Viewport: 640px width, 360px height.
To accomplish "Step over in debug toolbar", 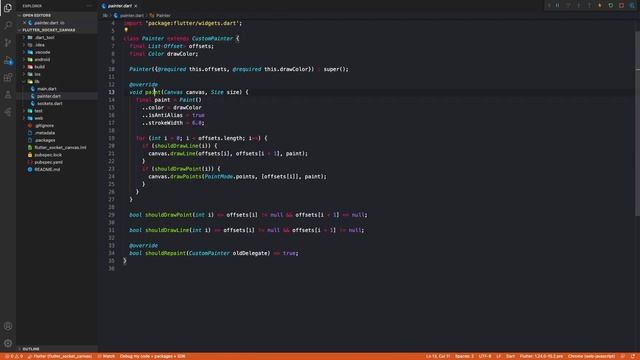I will coord(568,5).
